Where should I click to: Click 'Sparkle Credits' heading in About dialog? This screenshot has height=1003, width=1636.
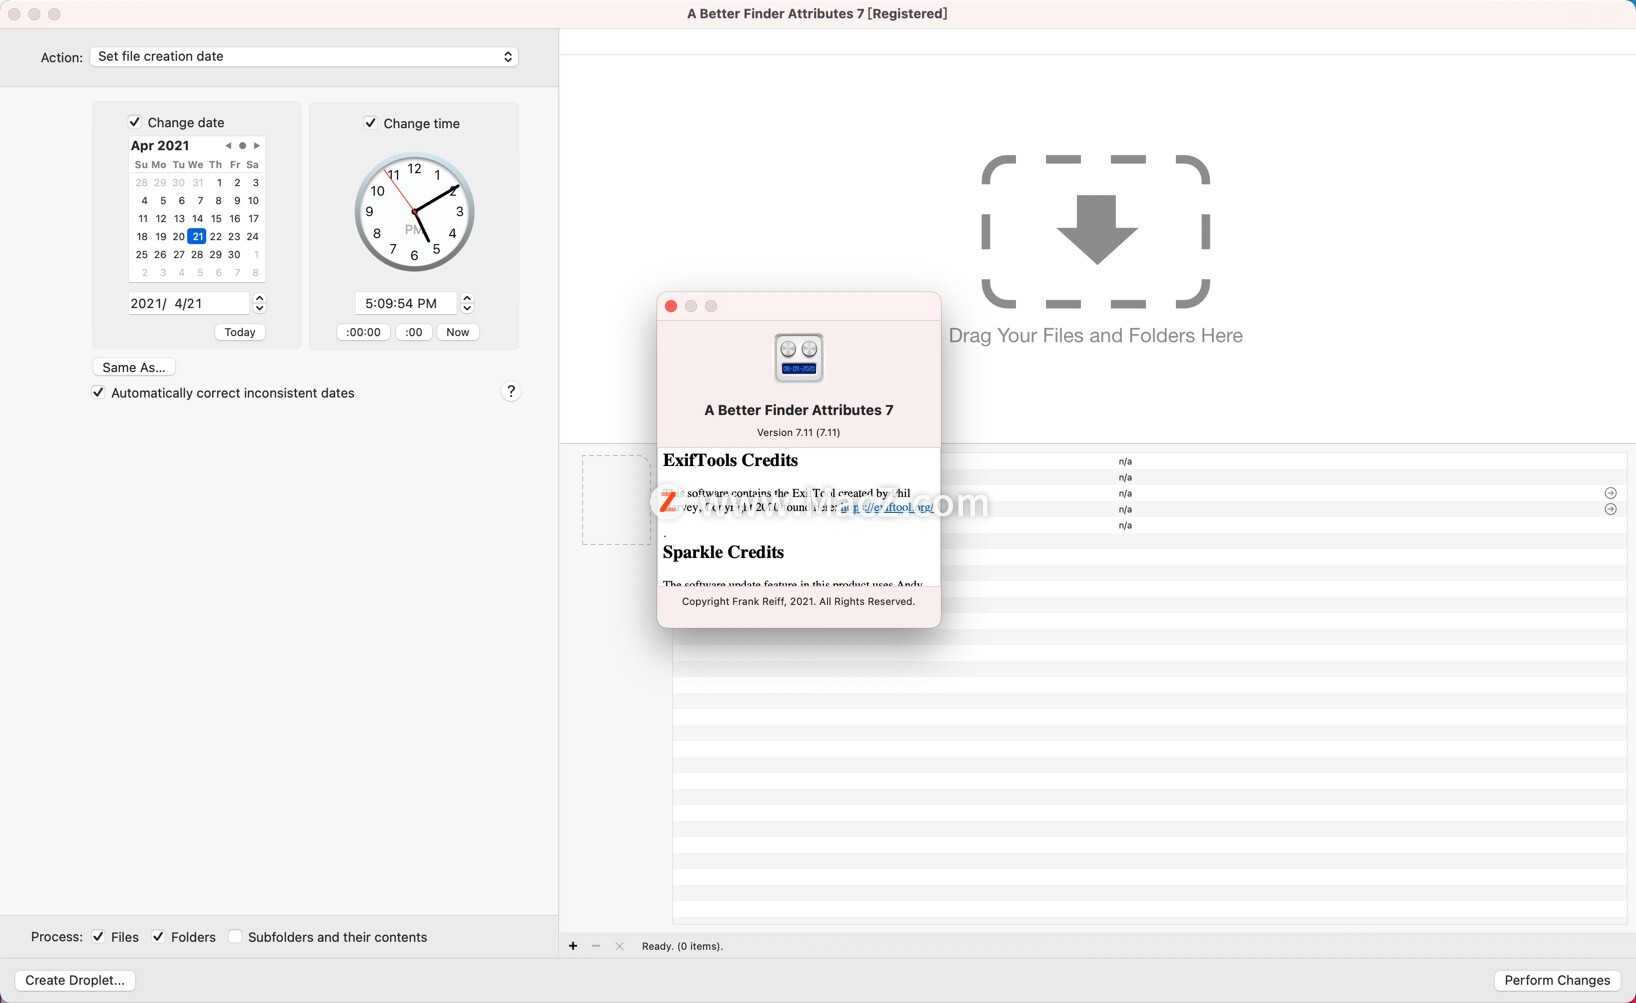tap(723, 553)
